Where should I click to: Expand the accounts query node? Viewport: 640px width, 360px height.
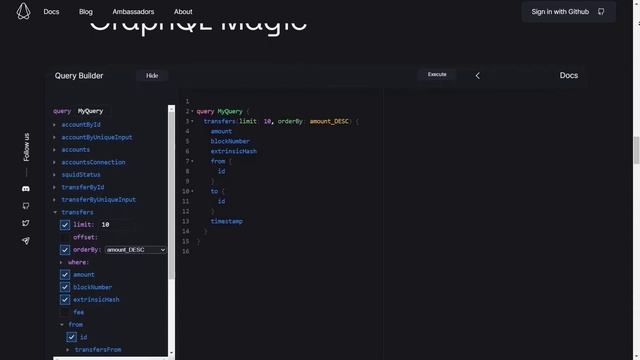click(54, 150)
